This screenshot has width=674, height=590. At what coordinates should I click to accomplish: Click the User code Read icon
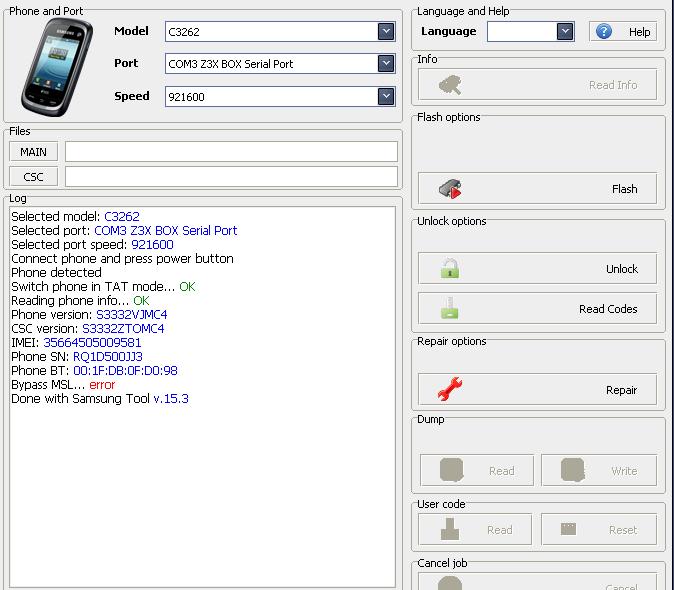[450, 529]
